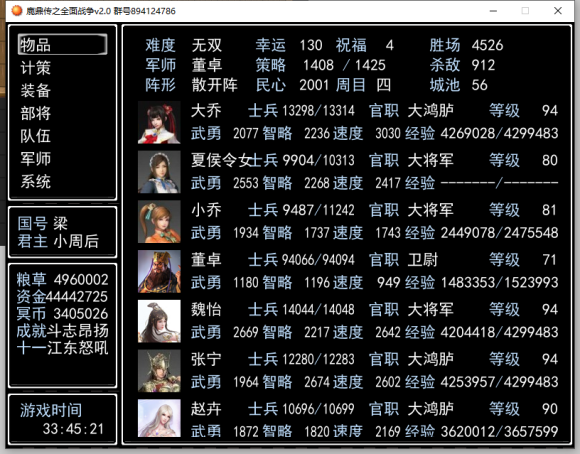Click 大乔's 速度 value 3030
Viewport: 580px width, 454px height.
[388, 133]
